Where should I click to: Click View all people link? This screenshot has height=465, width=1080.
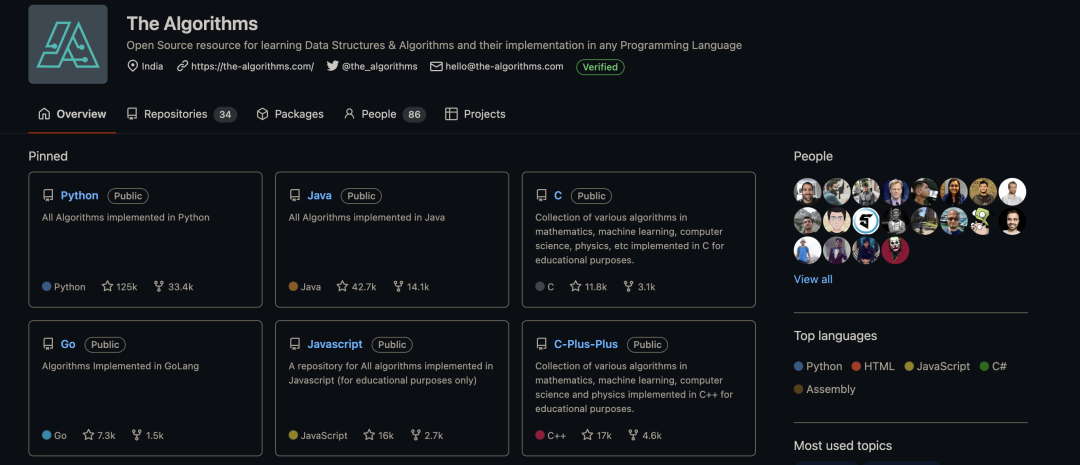pyautogui.click(x=813, y=279)
